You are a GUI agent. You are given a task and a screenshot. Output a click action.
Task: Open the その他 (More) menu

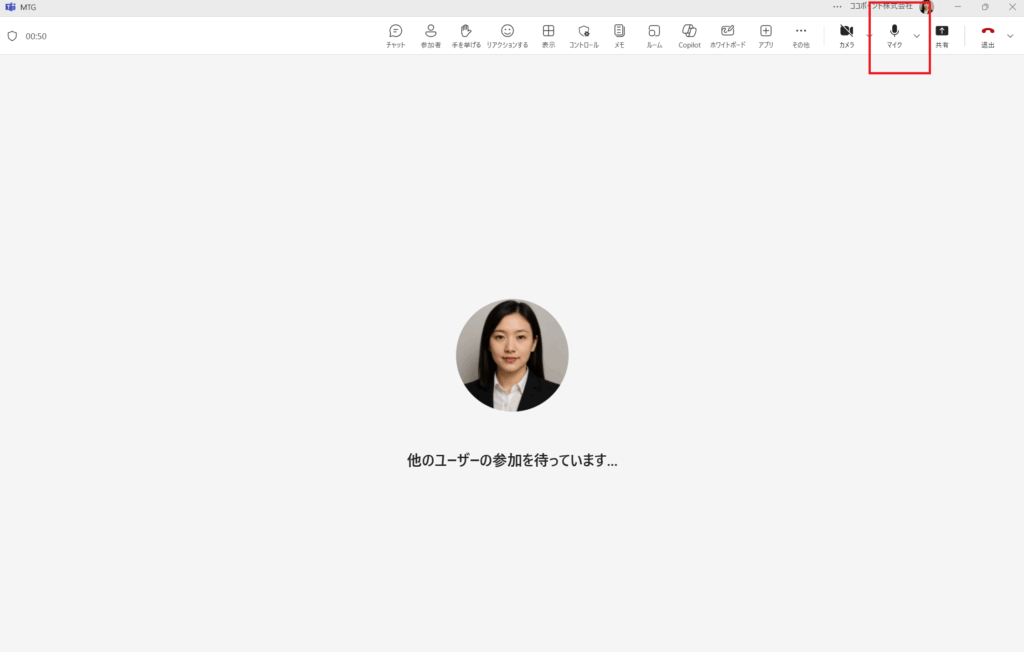[801, 36]
